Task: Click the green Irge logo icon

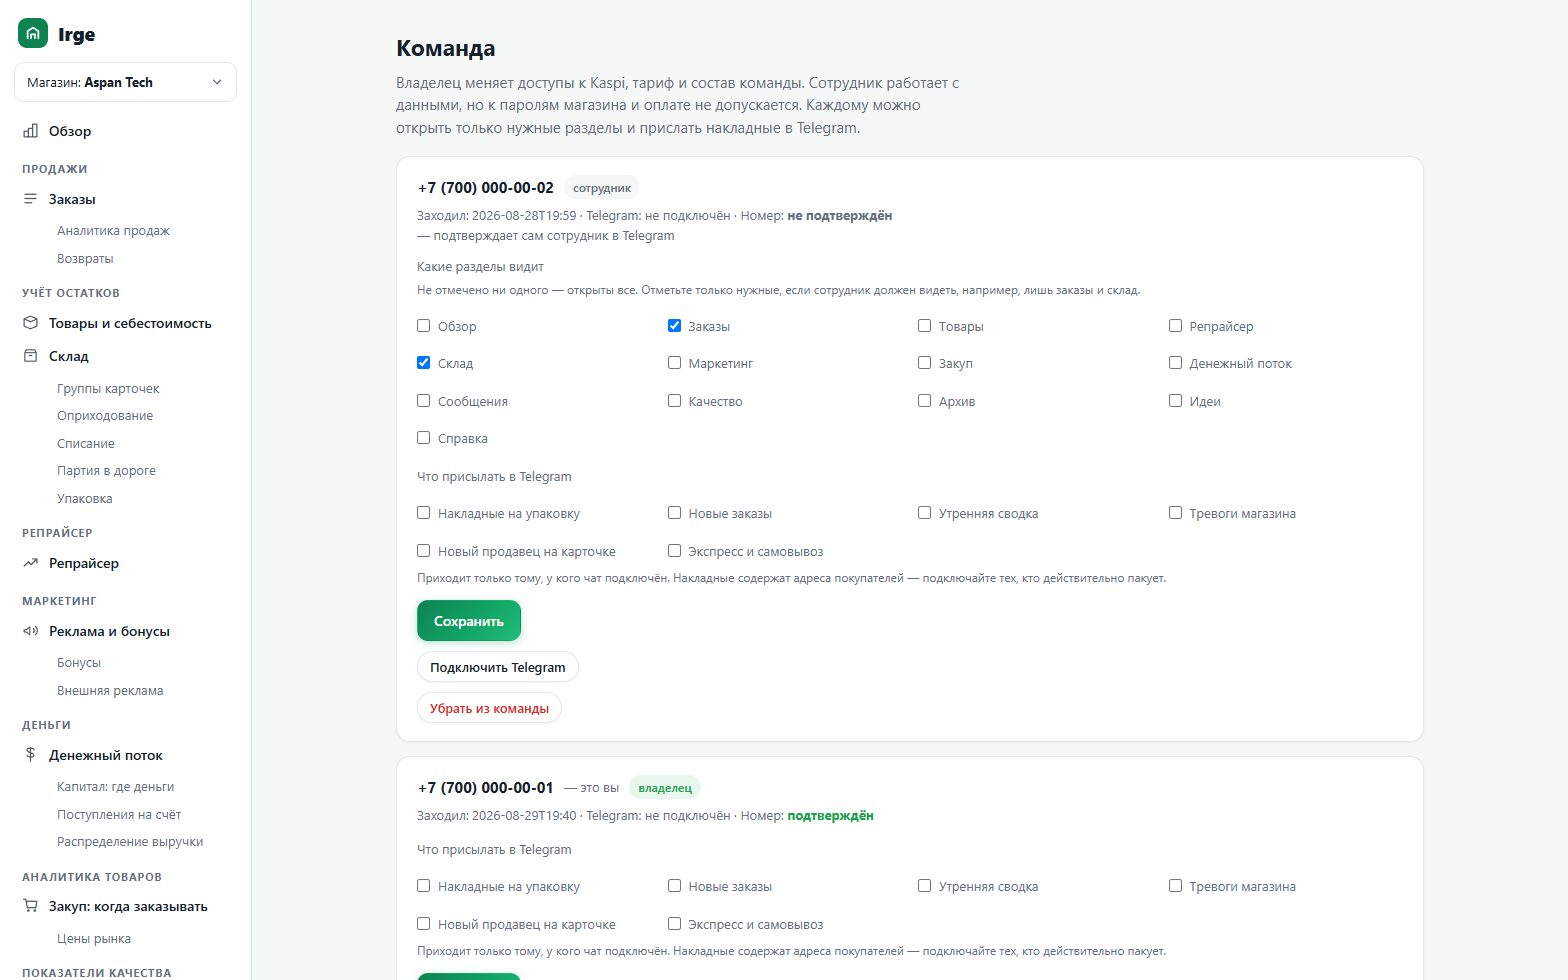Action: tap(33, 33)
